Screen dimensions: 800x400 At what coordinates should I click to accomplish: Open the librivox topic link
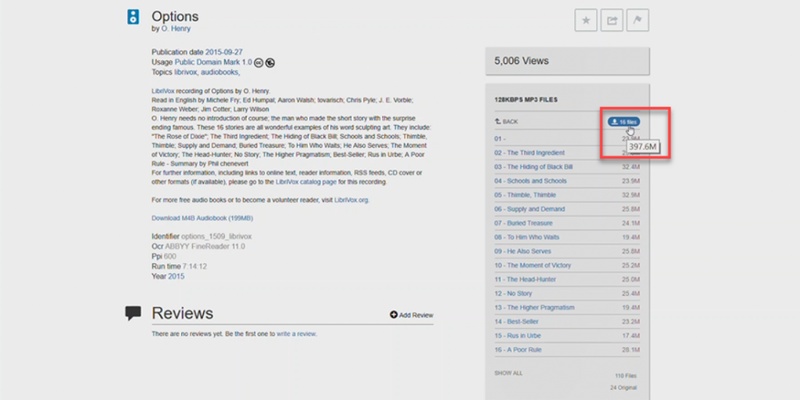point(185,72)
